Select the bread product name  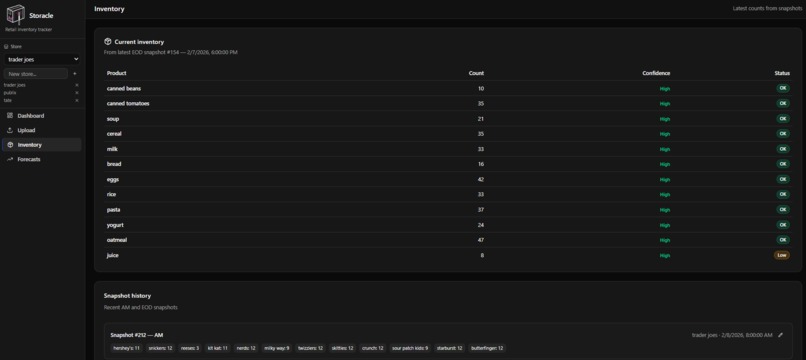tap(114, 164)
